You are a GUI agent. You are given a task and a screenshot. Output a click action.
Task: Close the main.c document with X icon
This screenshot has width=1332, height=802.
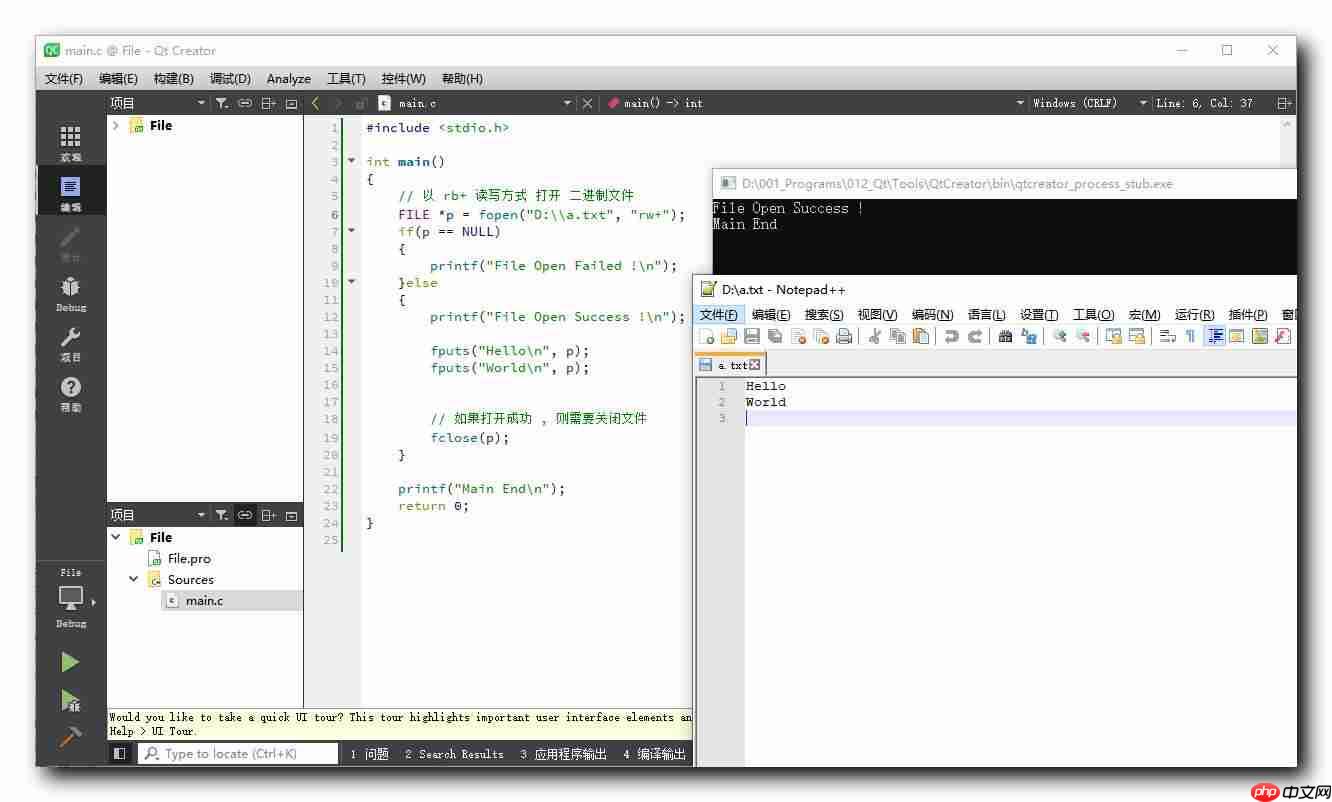[x=587, y=103]
